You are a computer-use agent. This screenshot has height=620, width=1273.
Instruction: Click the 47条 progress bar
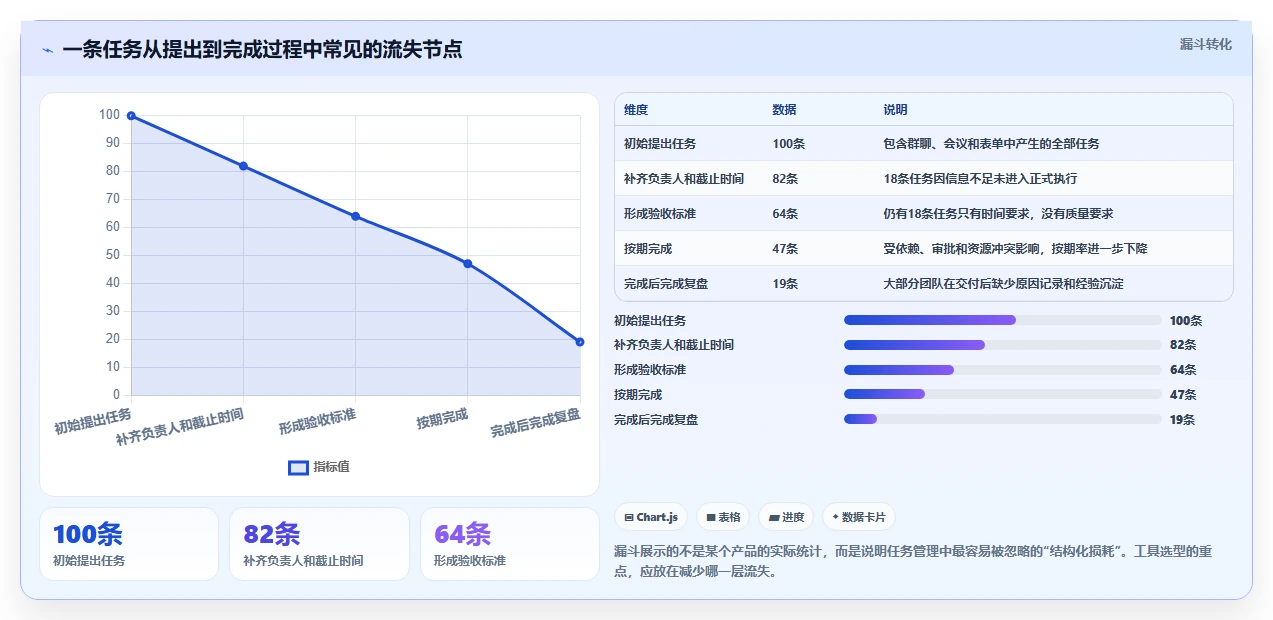(1003, 395)
